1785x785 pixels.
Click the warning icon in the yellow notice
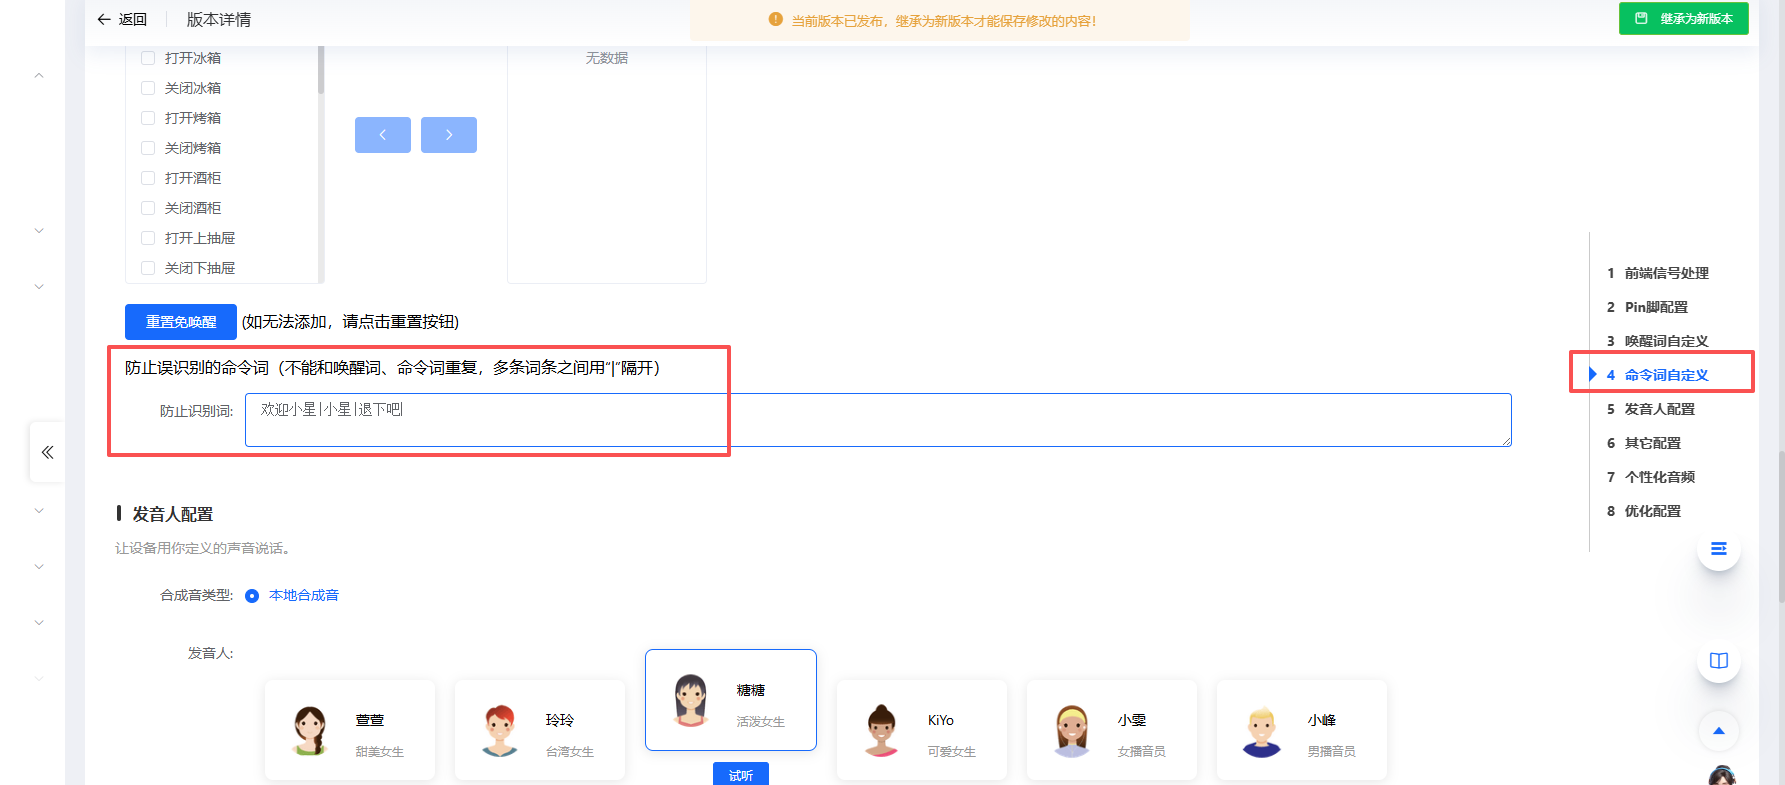coord(775,19)
